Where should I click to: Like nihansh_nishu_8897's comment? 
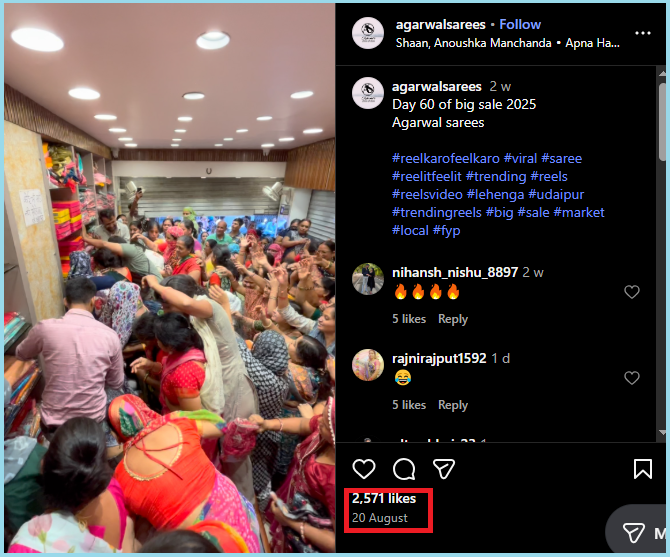pyautogui.click(x=632, y=292)
